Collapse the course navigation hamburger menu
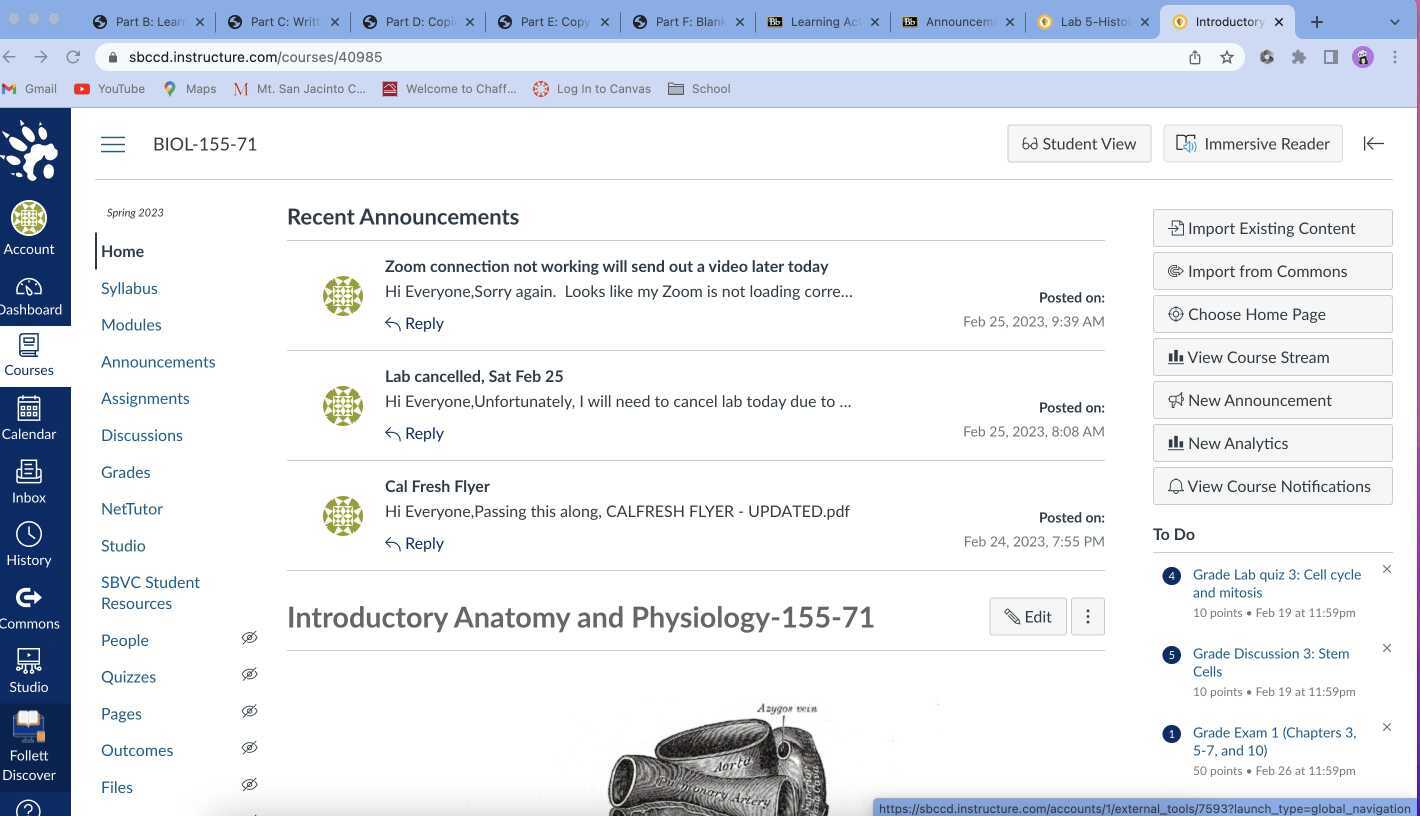Viewport: 1420px width, 816px height. pyautogui.click(x=113, y=144)
